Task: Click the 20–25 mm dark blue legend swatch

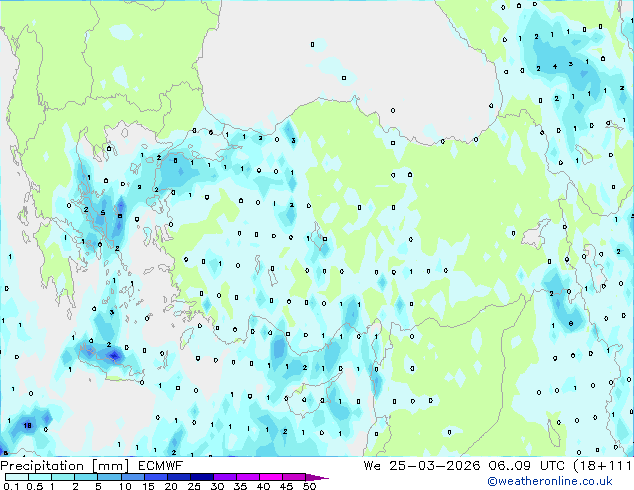Action: coord(178,477)
